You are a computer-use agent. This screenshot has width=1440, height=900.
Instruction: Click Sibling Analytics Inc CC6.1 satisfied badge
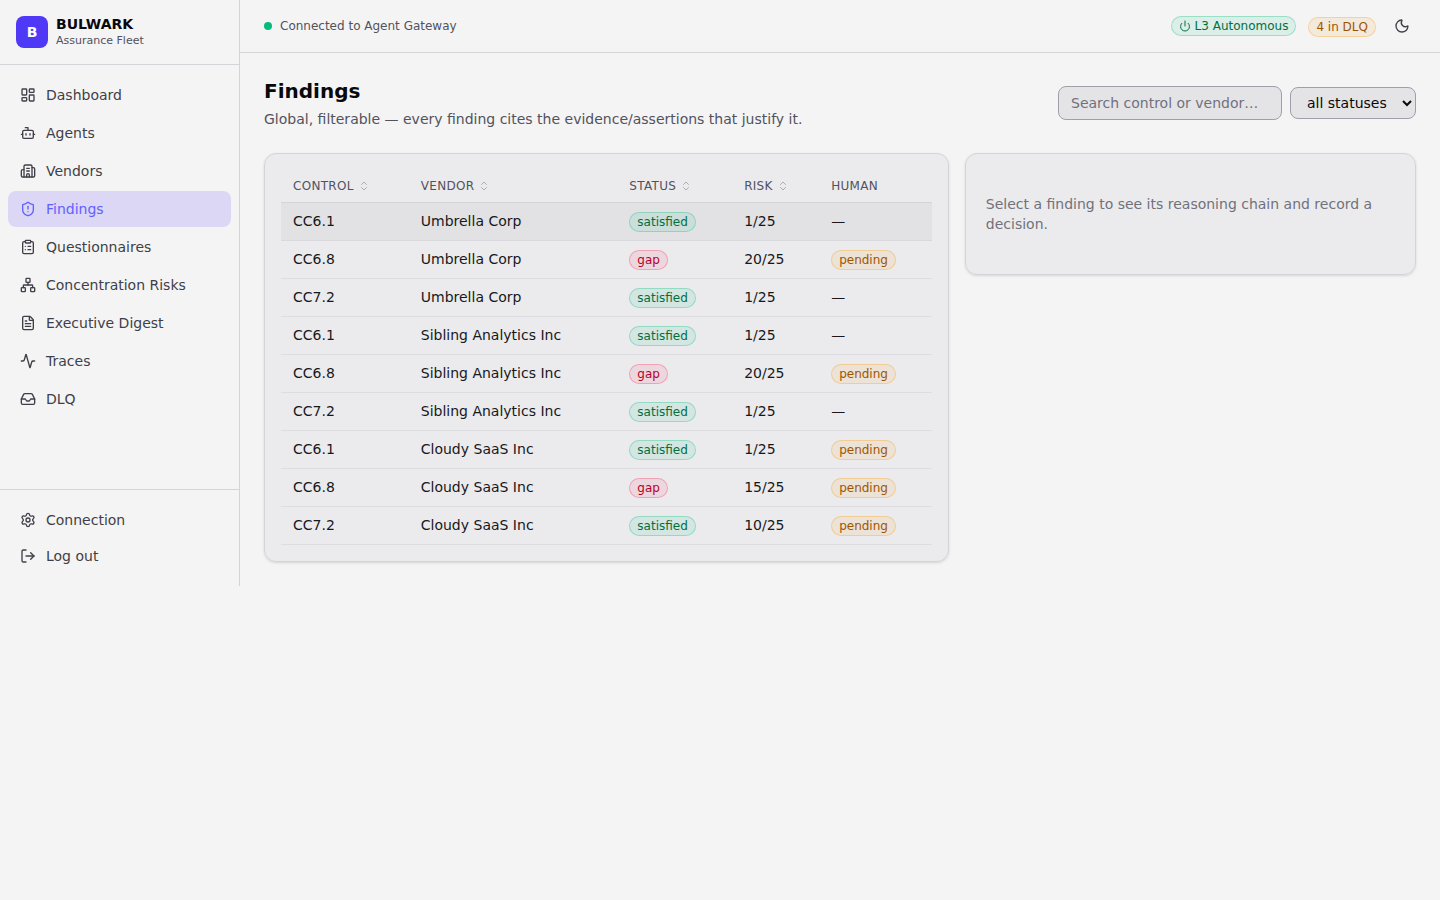pyautogui.click(x=662, y=336)
